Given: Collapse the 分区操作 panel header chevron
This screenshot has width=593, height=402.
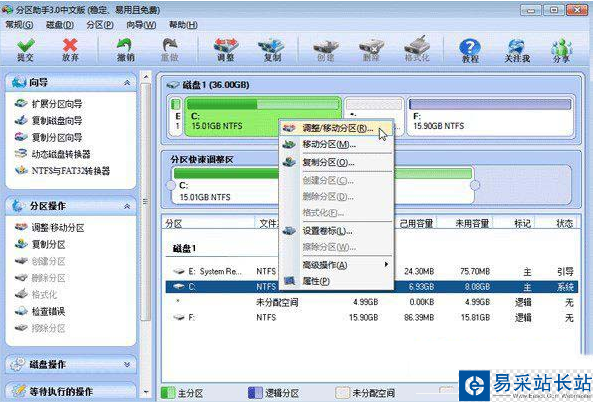Looking at the screenshot, I should pyautogui.click(x=127, y=206).
